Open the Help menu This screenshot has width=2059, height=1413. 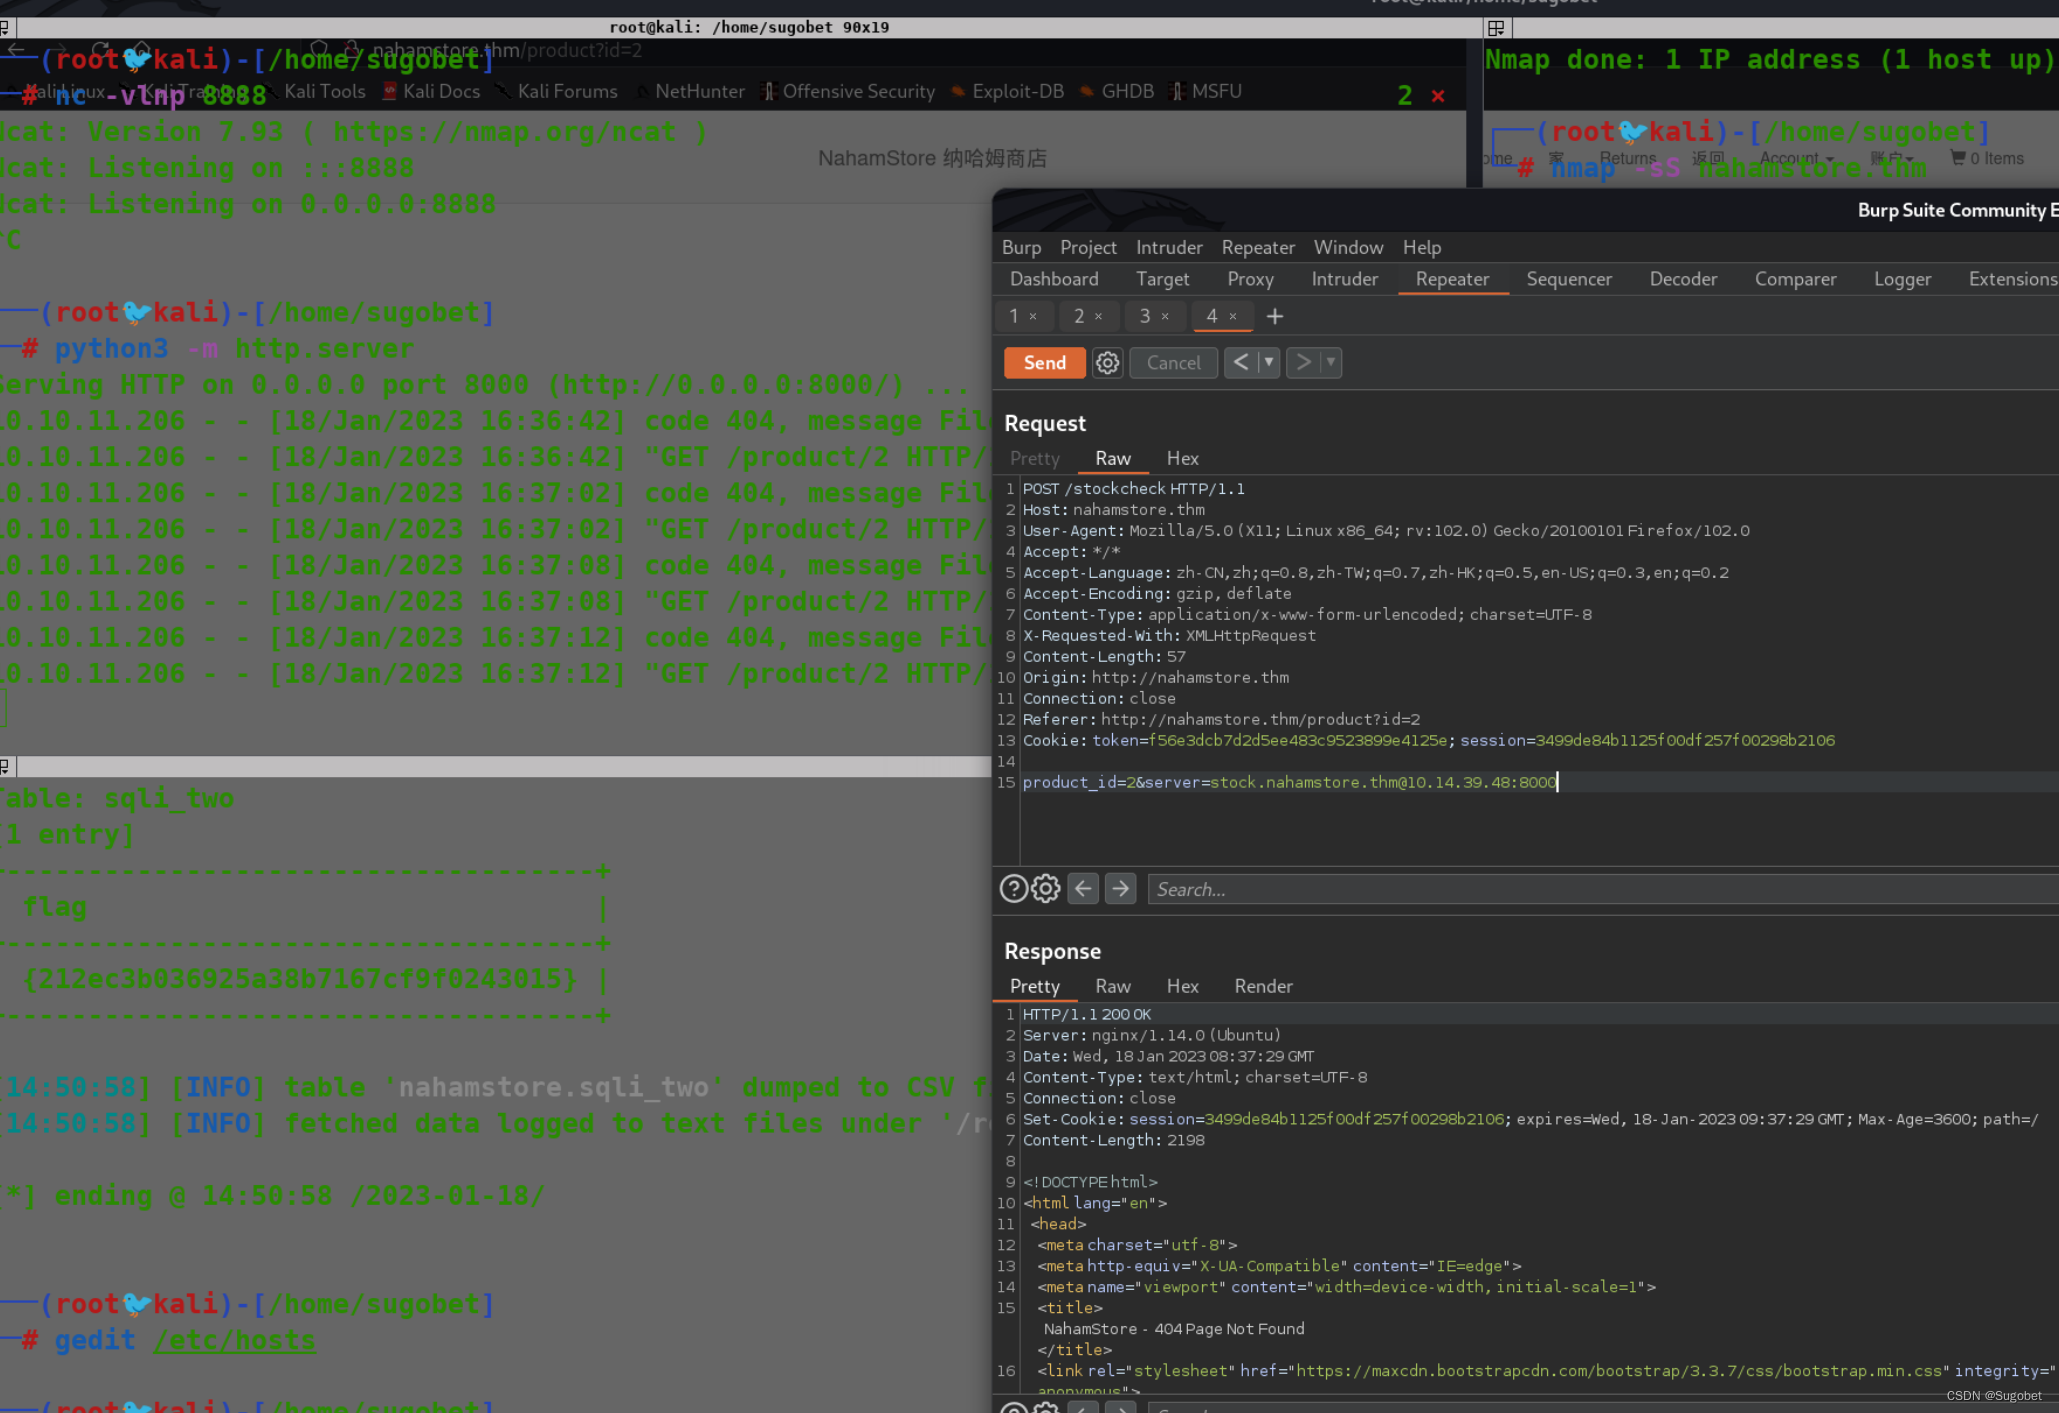(x=1421, y=247)
